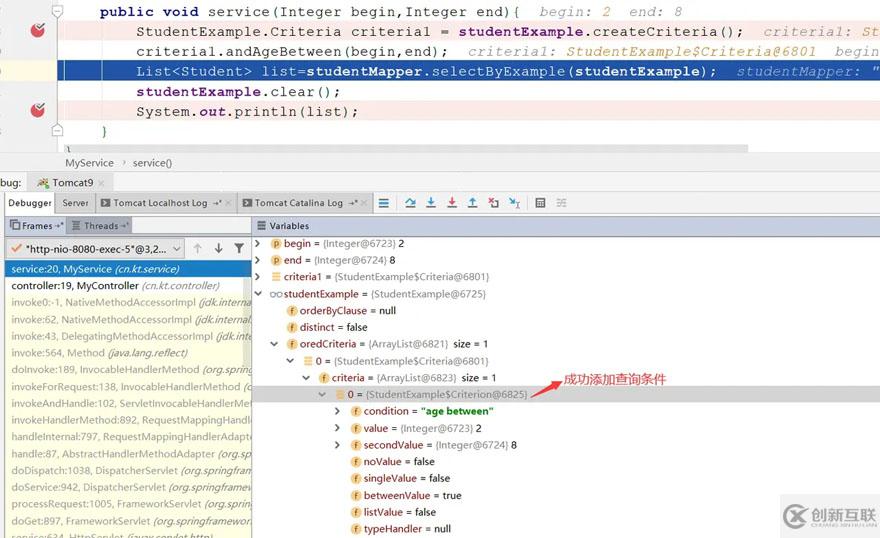Click the glasses watch icon beside studentExample
This screenshot has height=538, width=880.
point(276,295)
